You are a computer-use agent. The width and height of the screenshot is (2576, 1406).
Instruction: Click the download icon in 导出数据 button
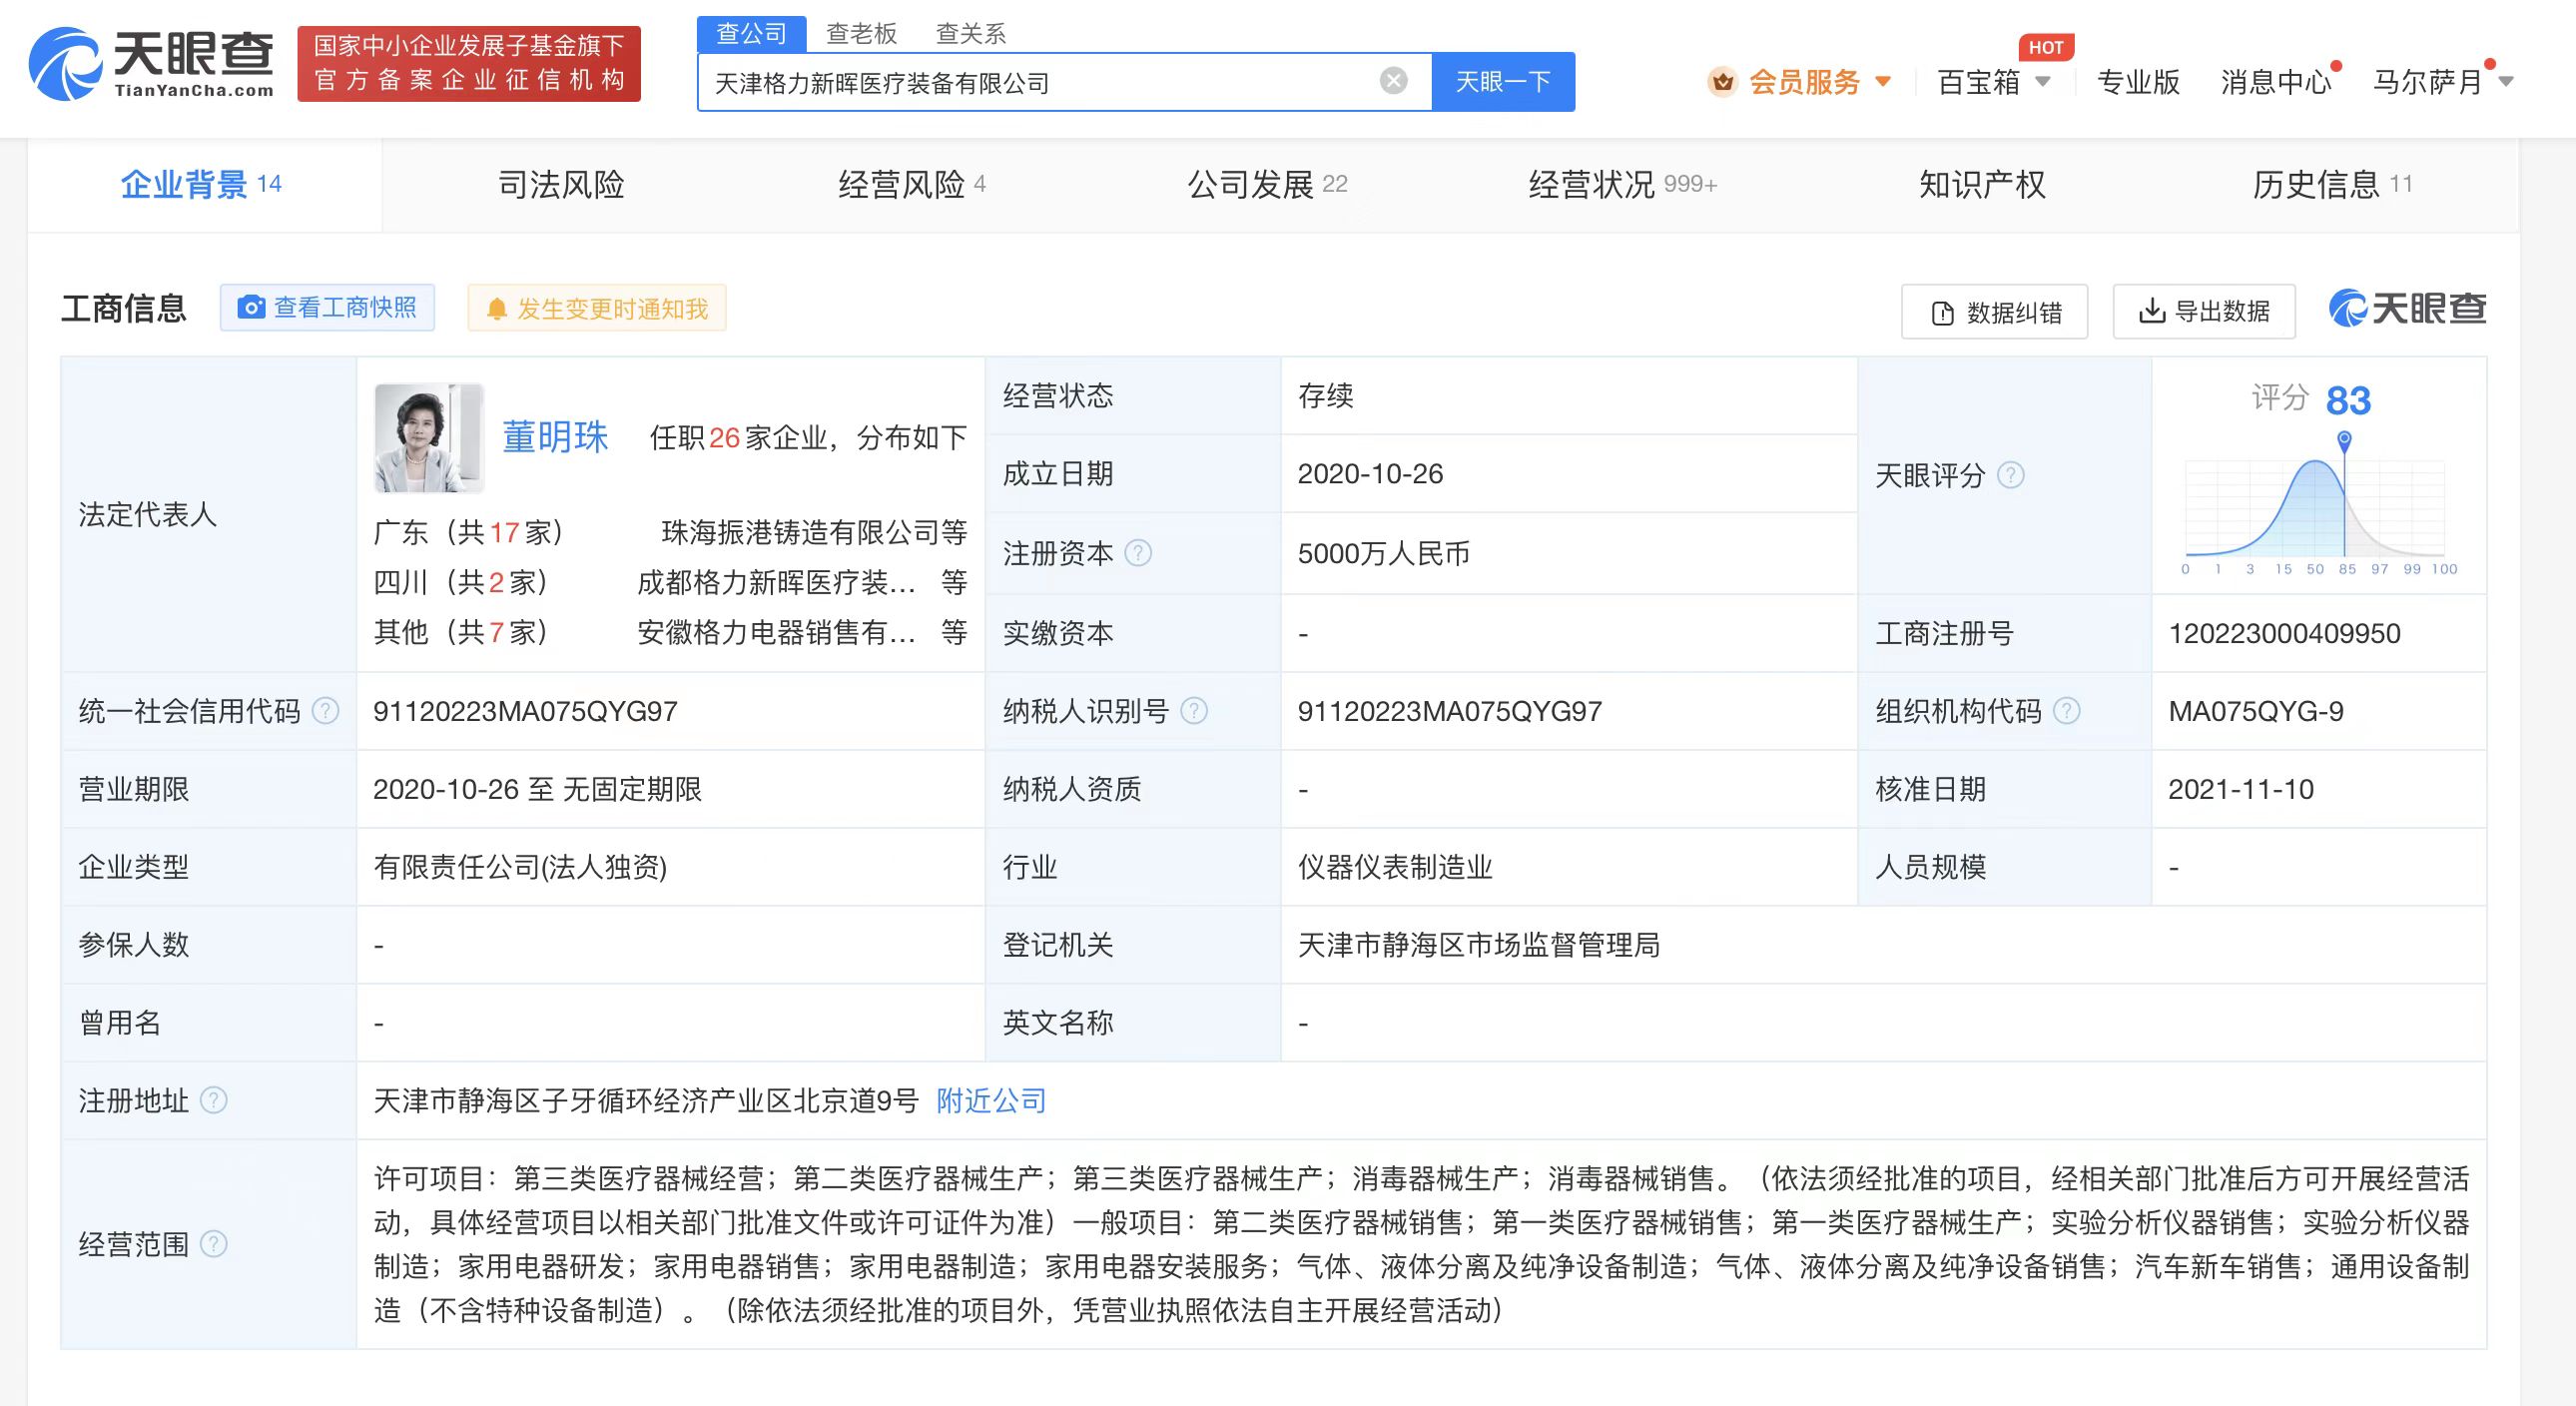coord(2152,311)
